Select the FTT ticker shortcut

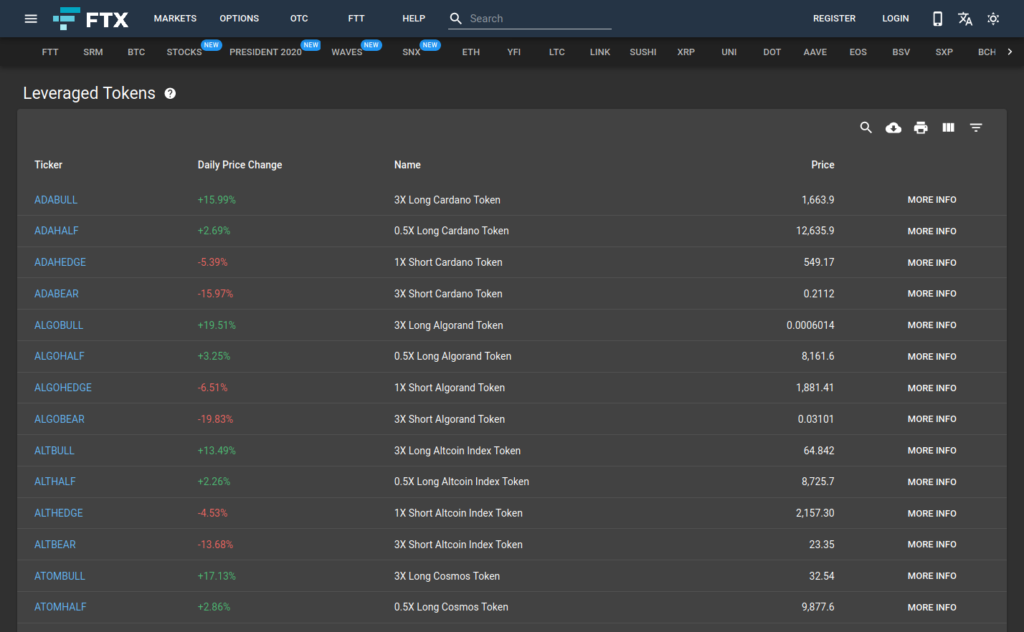point(50,52)
